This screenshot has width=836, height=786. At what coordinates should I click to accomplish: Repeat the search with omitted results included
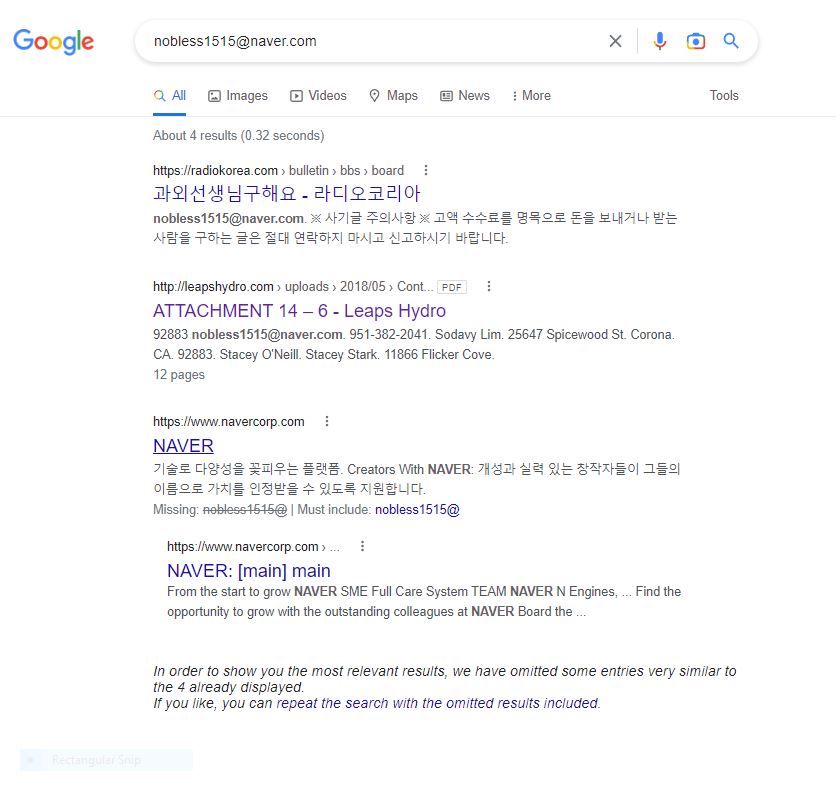[x=438, y=703]
